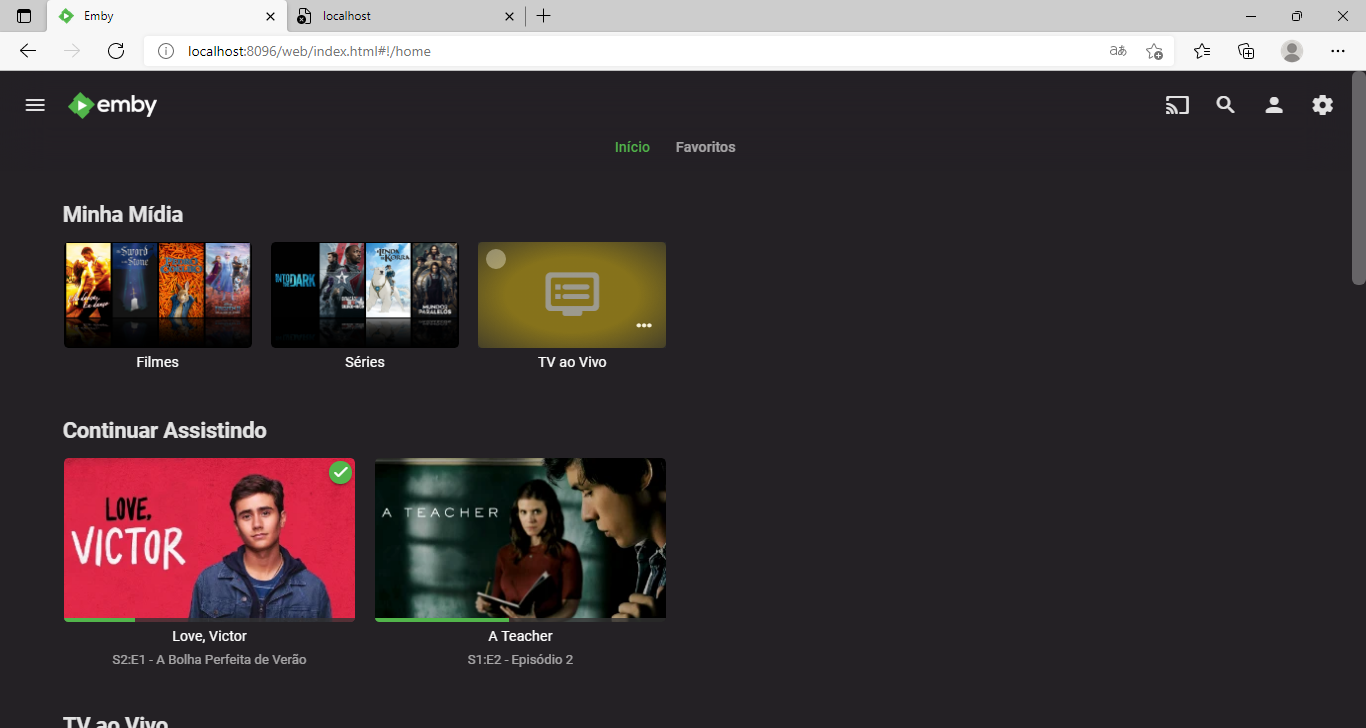Click the Séries label
The width and height of the screenshot is (1366, 728).
click(x=365, y=362)
